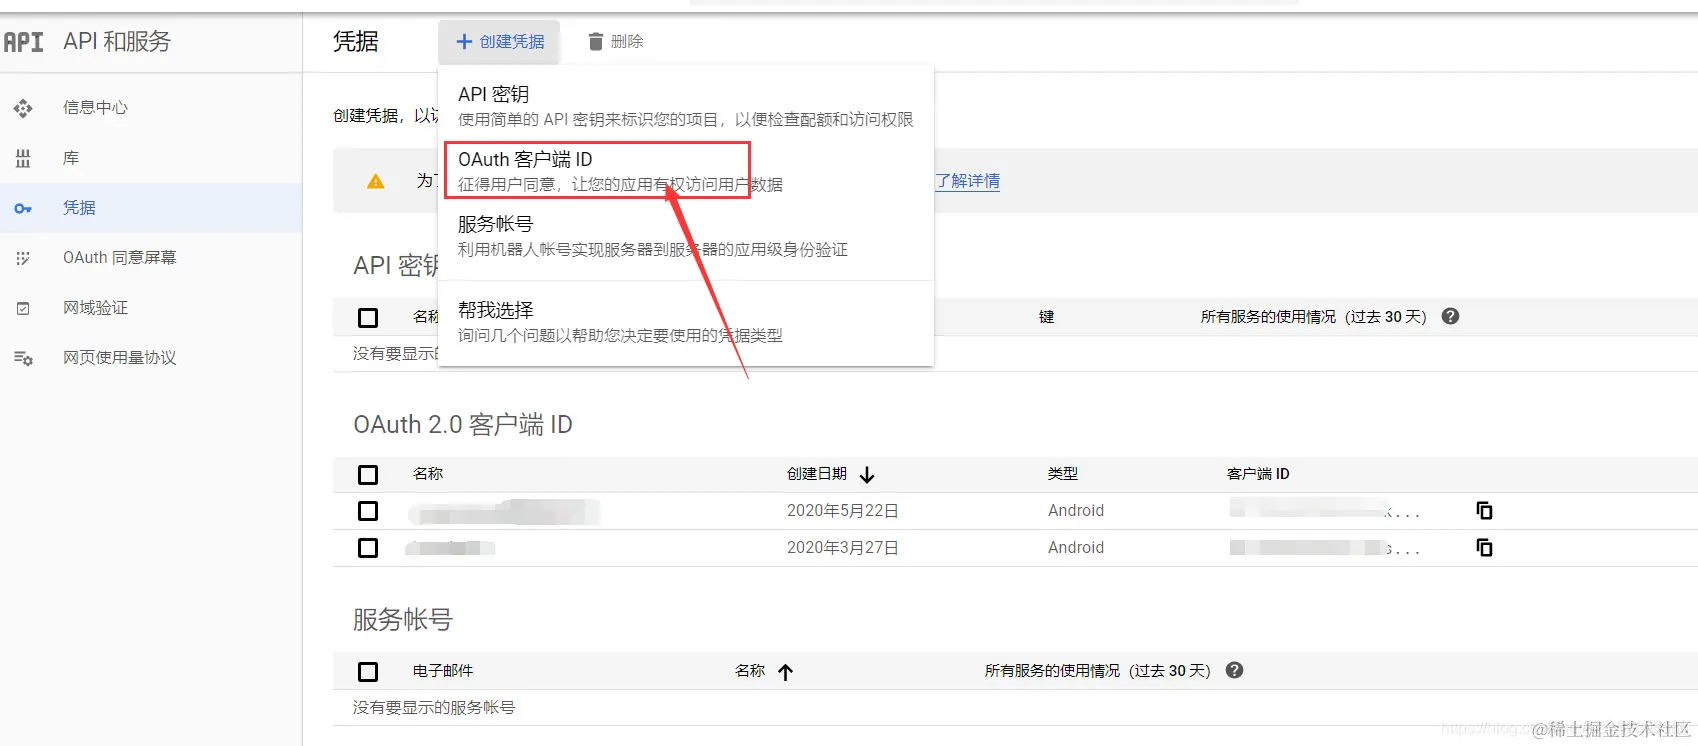Click the 网页使用量协议 settings icon

click(23, 358)
